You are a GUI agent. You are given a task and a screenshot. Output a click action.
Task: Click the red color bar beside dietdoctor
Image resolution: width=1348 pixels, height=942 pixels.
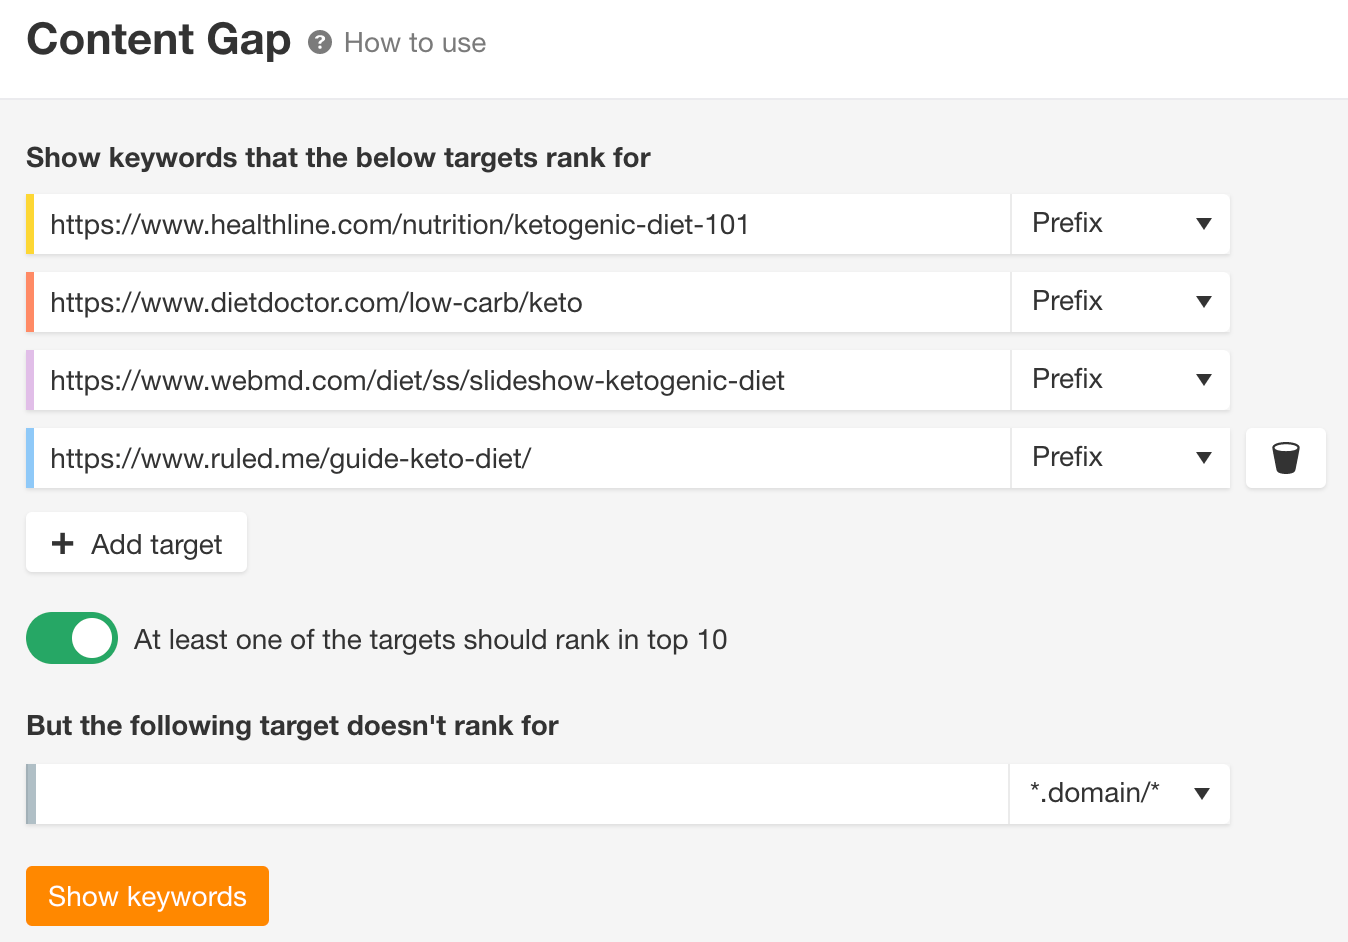[x=29, y=301]
